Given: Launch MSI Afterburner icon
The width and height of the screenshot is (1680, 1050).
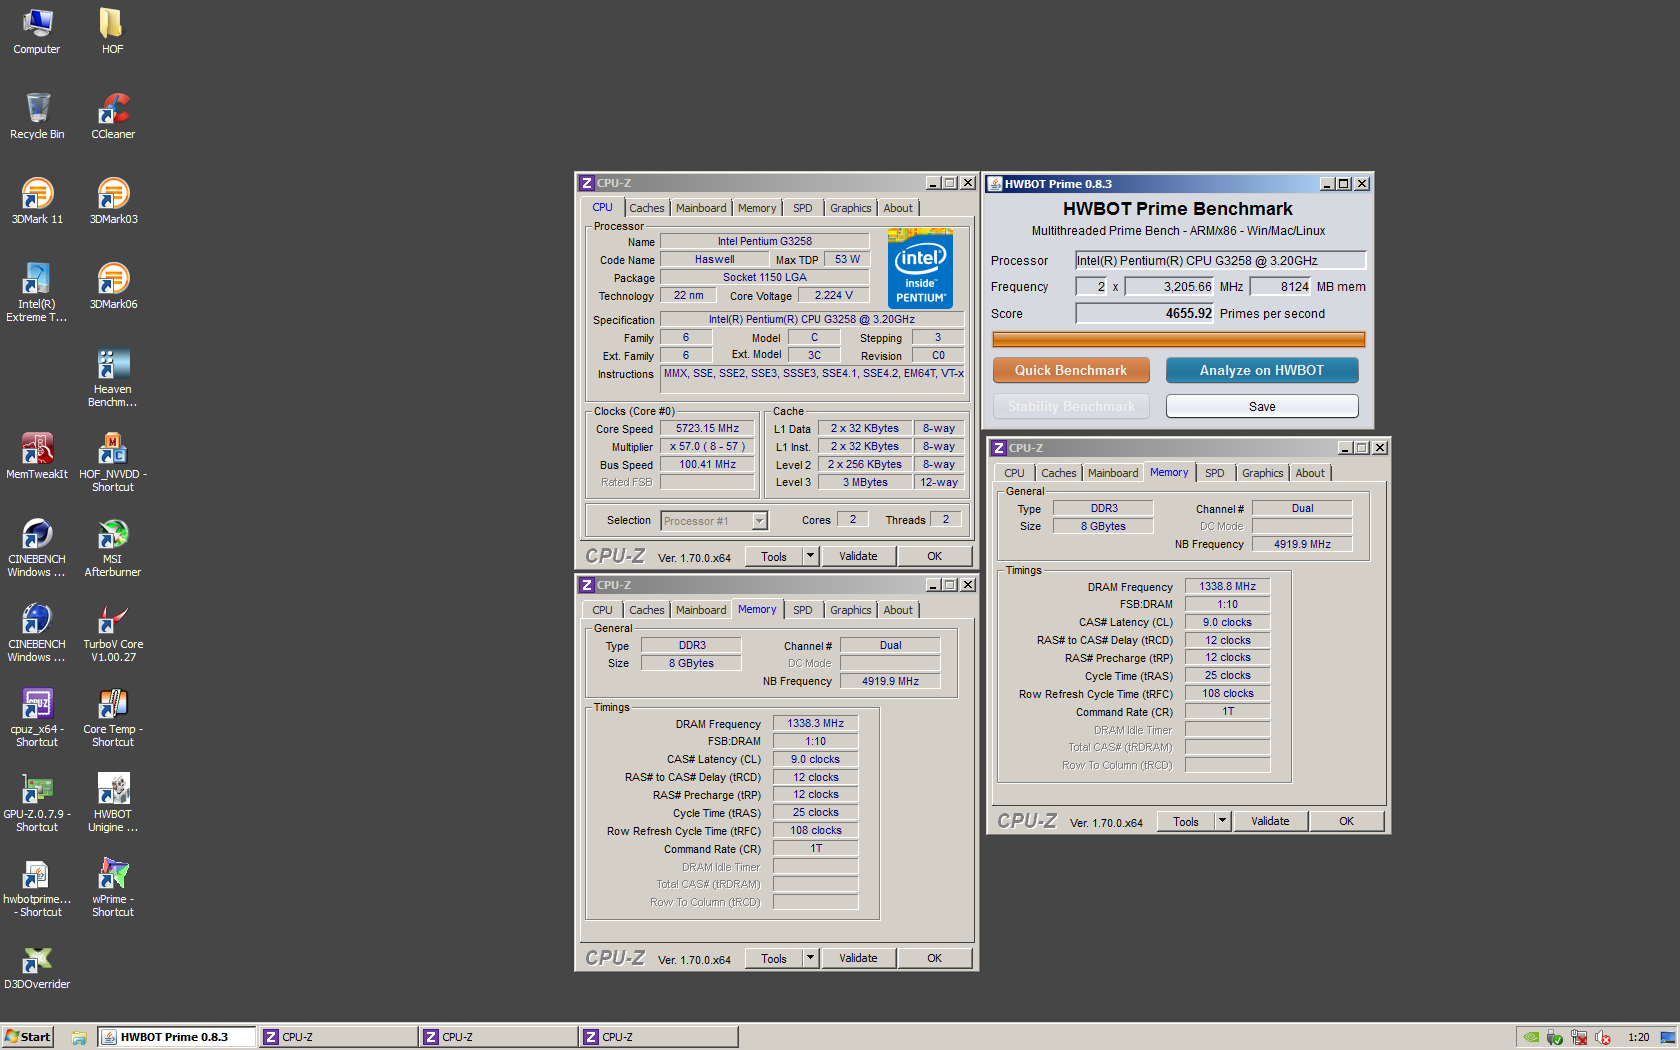Looking at the screenshot, I should [113, 548].
